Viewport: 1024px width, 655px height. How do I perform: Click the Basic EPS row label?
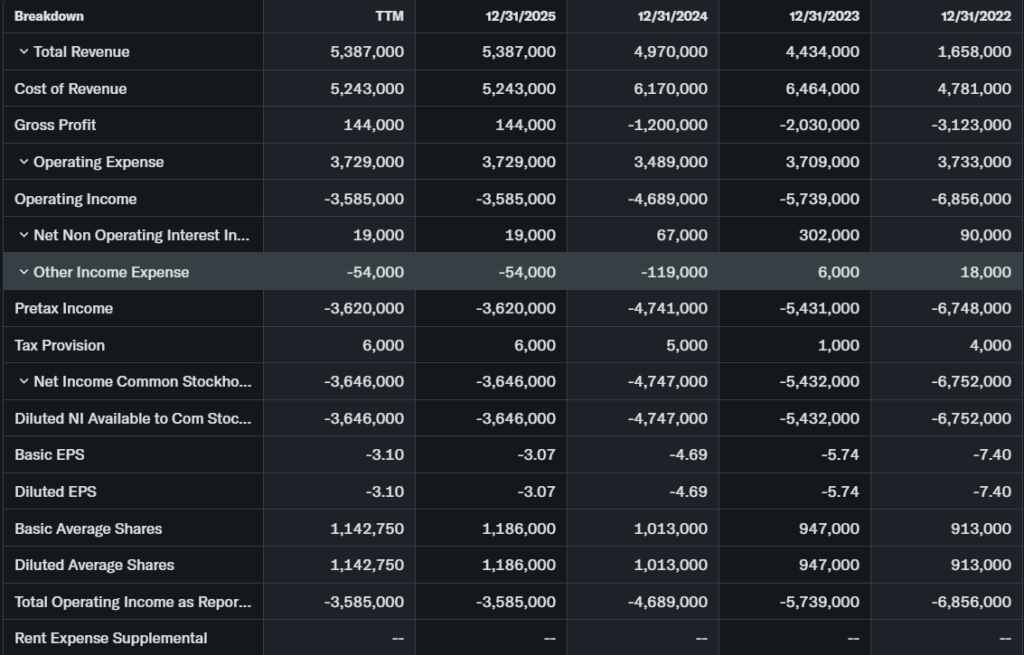pos(49,455)
